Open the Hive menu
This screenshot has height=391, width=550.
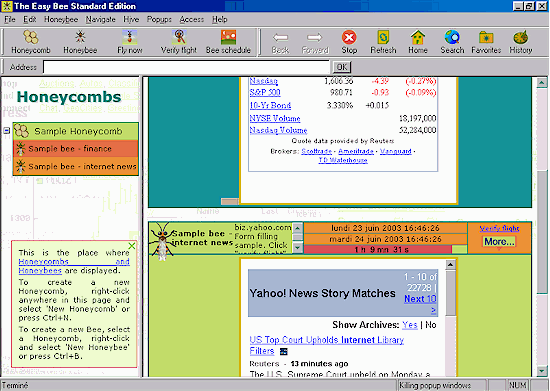coord(131,20)
